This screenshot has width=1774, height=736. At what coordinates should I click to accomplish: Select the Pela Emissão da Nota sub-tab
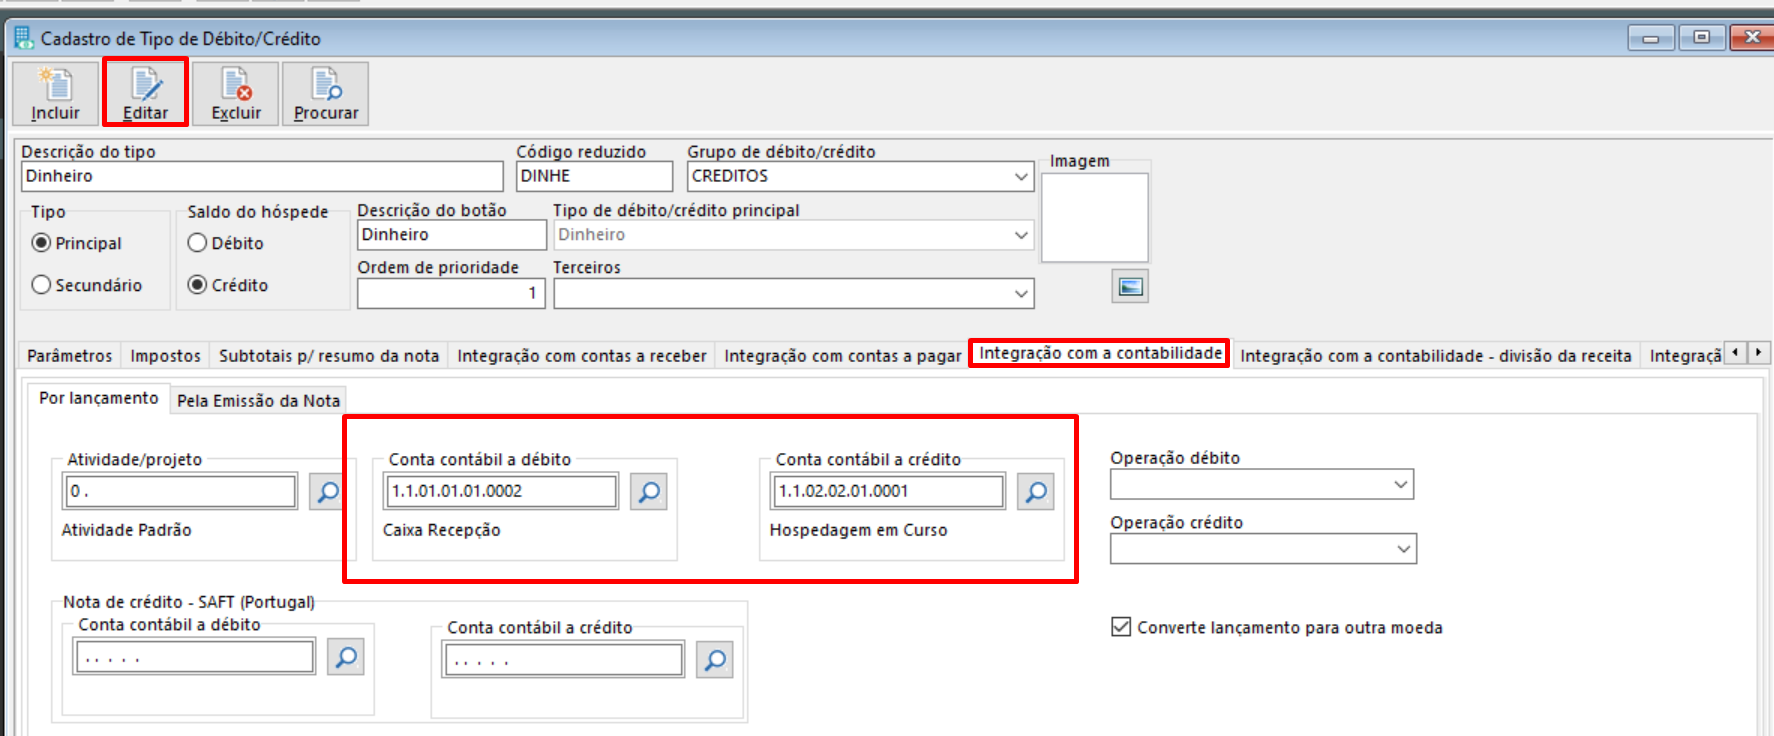pyautogui.click(x=259, y=401)
